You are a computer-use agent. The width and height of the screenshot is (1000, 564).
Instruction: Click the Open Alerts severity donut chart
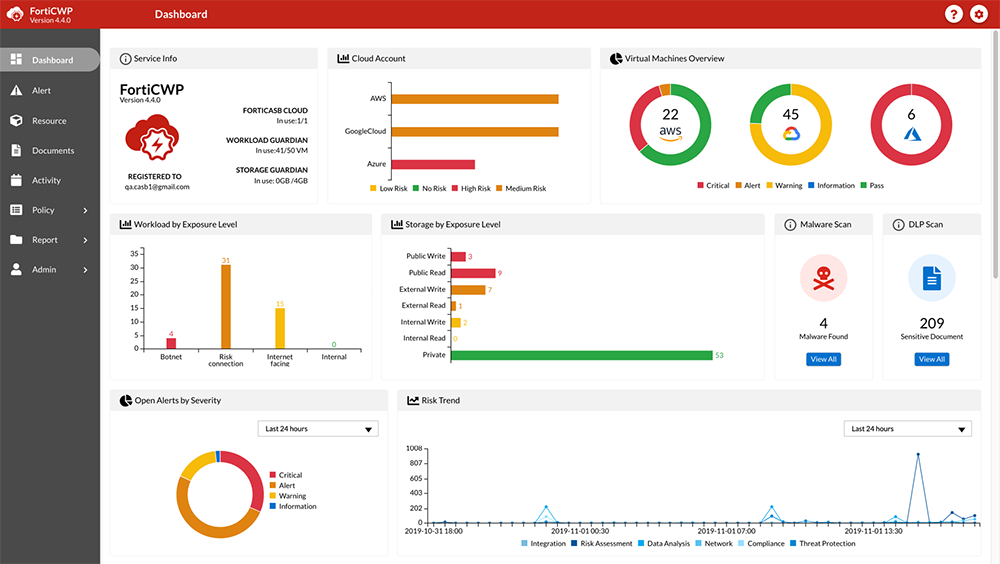point(220,494)
